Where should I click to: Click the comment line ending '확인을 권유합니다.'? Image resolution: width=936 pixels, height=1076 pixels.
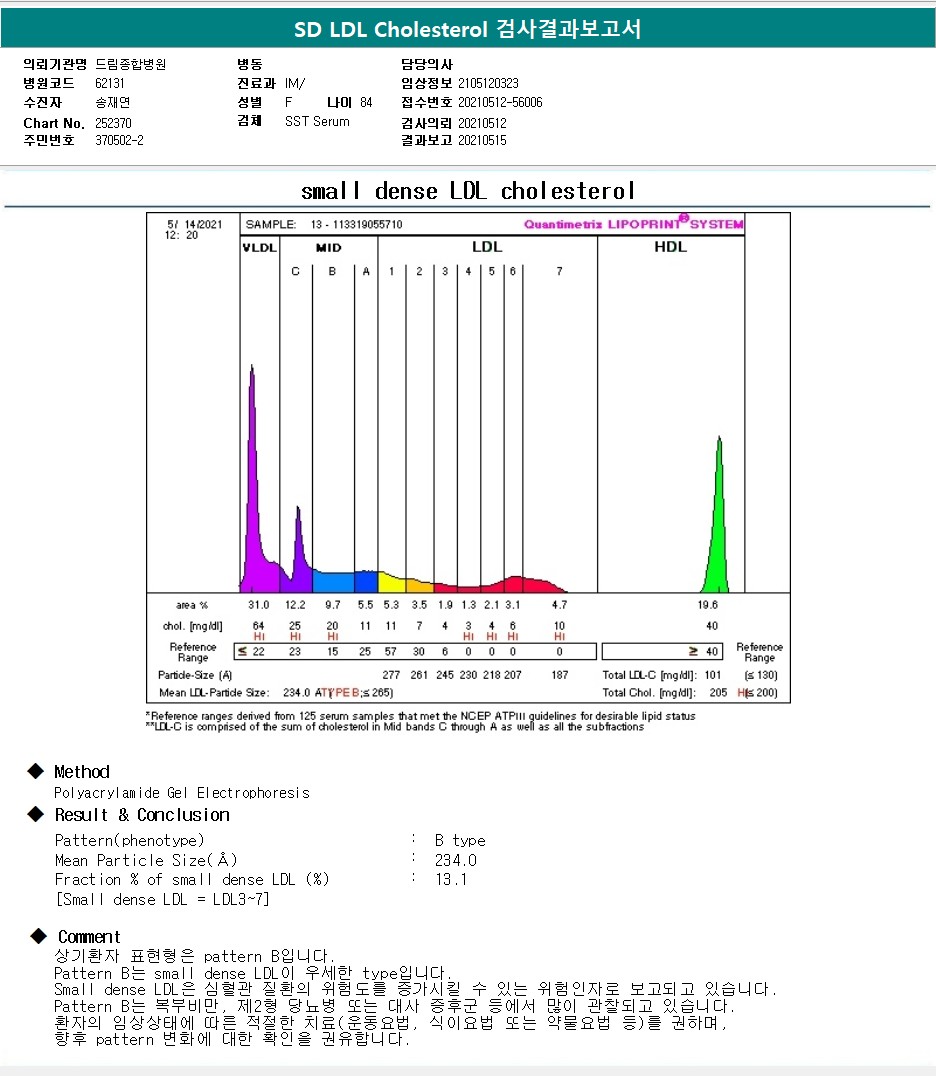232,1039
